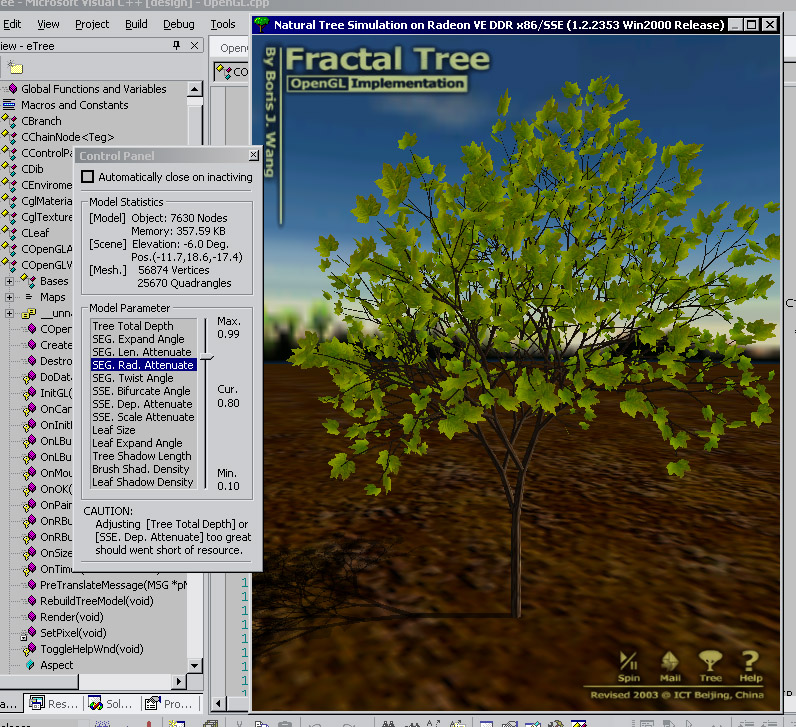Click the tree icon in simulation title bar
796x727 pixels.
pos(261,24)
